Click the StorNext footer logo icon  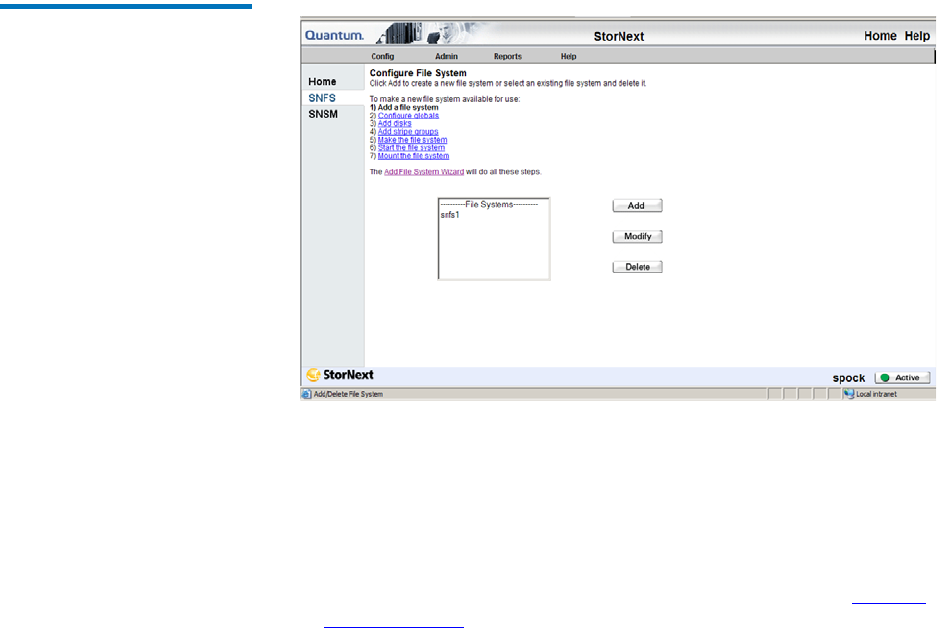[x=313, y=375]
